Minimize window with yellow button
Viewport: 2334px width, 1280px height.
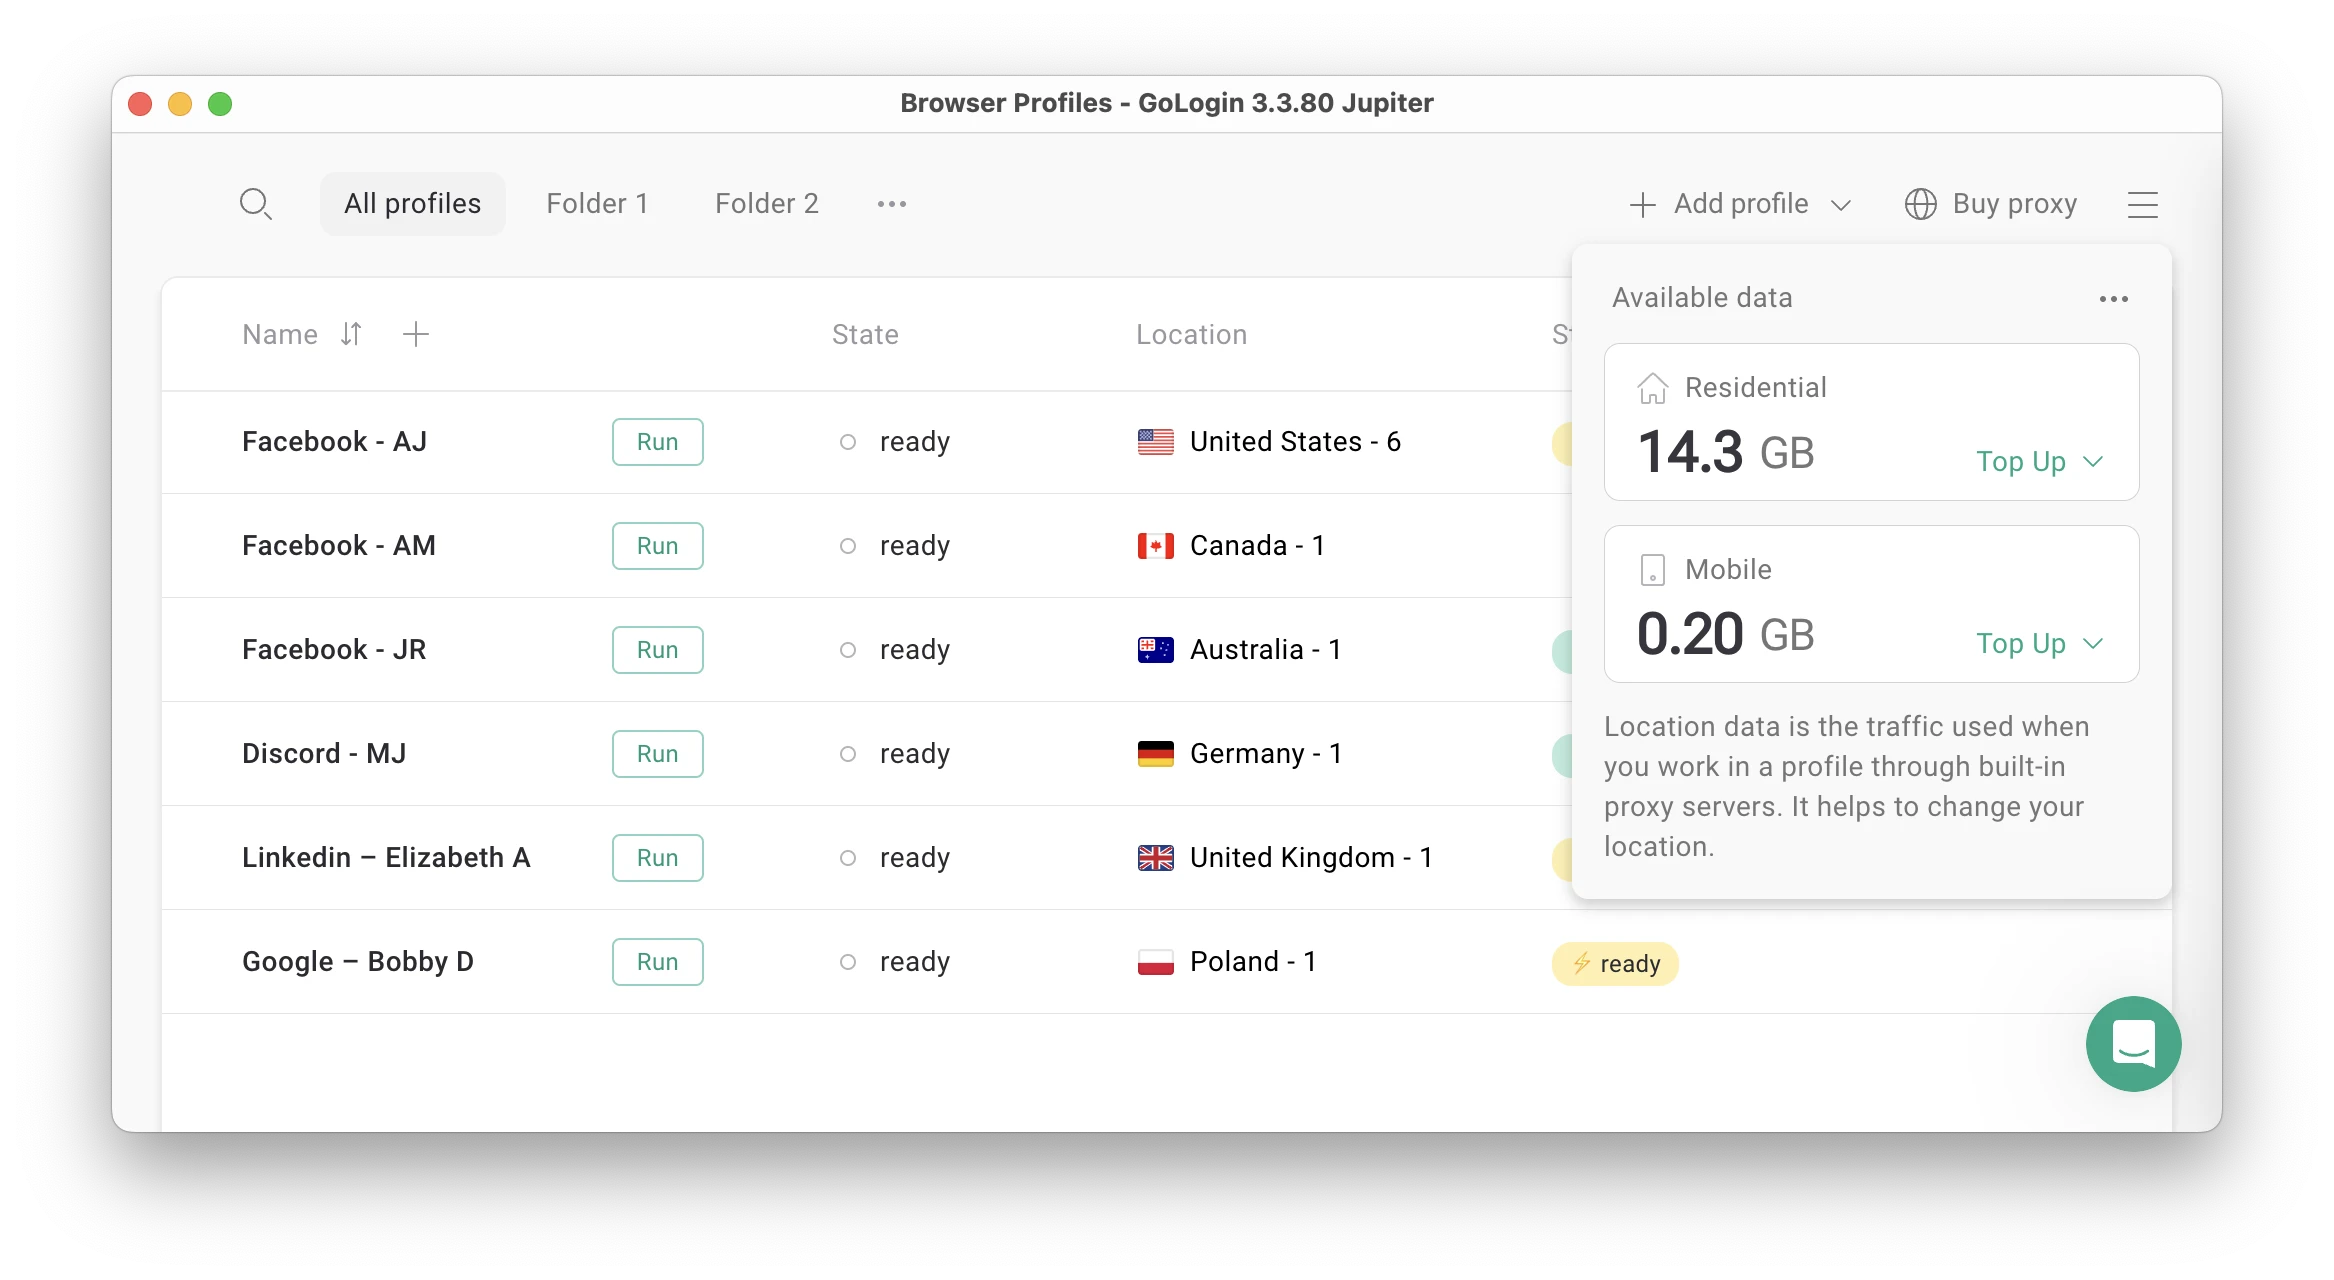(x=180, y=104)
